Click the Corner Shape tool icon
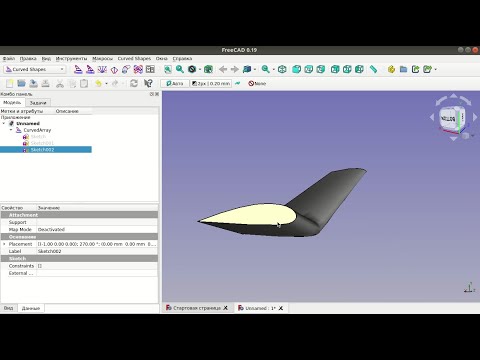Viewport: 480px width, 360px height. (114, 69)
